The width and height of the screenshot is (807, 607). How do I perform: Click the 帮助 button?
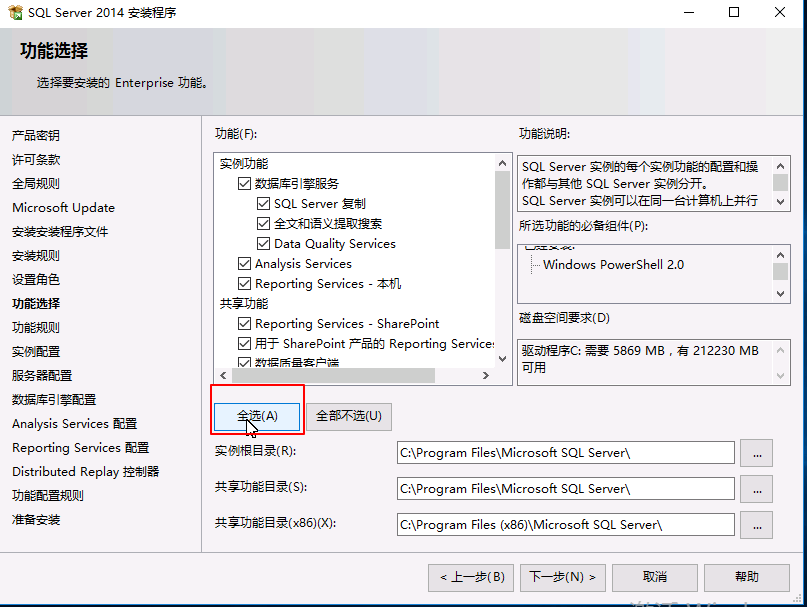(746, 577)
